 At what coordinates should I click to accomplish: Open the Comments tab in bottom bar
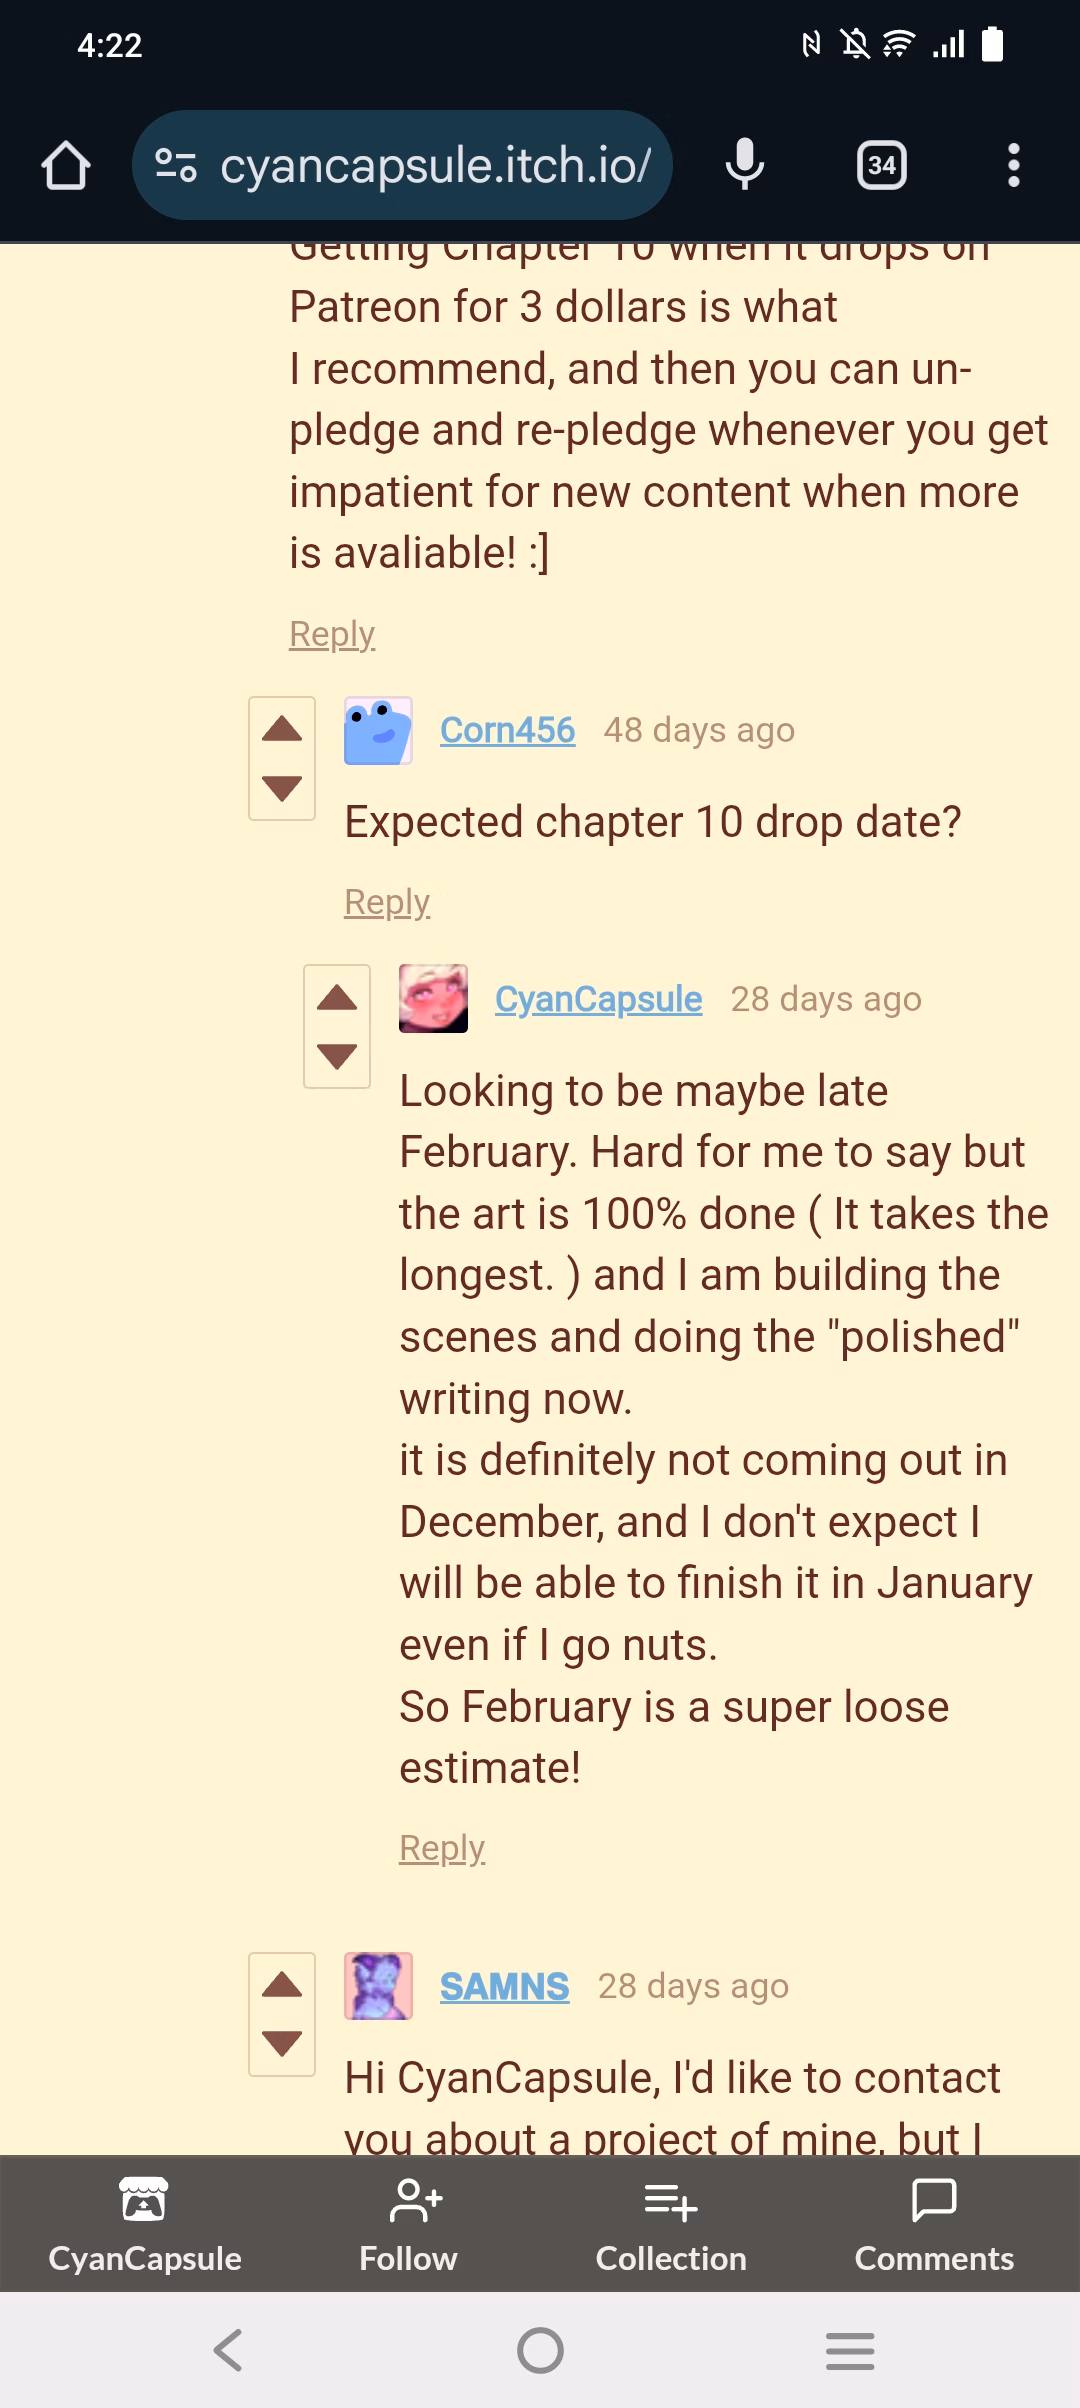pyautogui.click(x=934, y=2224)
